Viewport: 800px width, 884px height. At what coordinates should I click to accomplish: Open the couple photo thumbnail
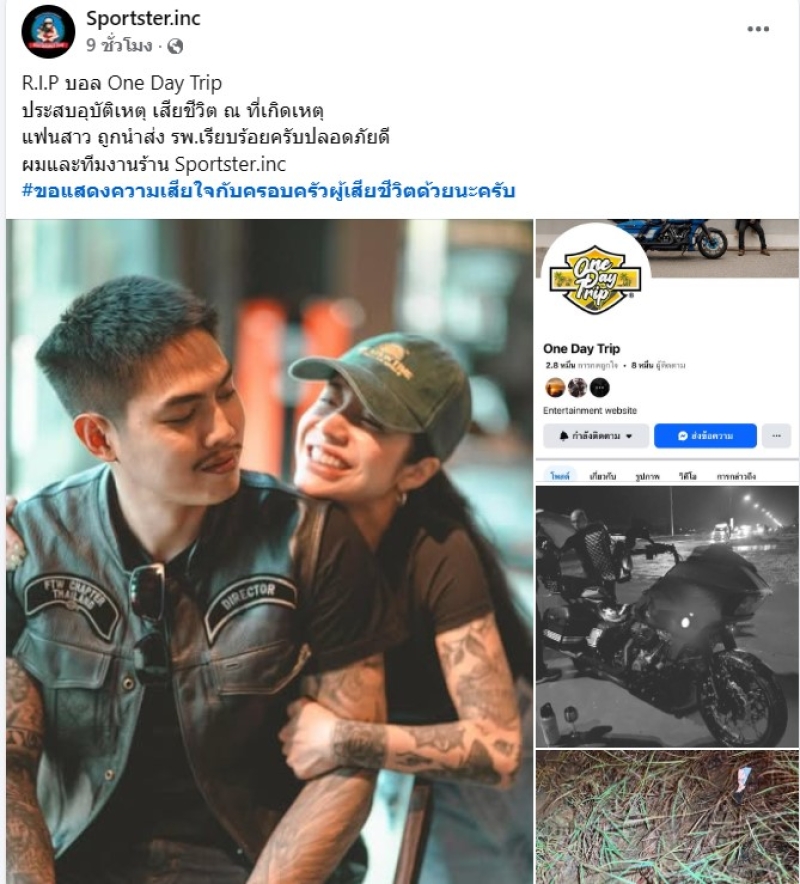[x=269, y=551]
